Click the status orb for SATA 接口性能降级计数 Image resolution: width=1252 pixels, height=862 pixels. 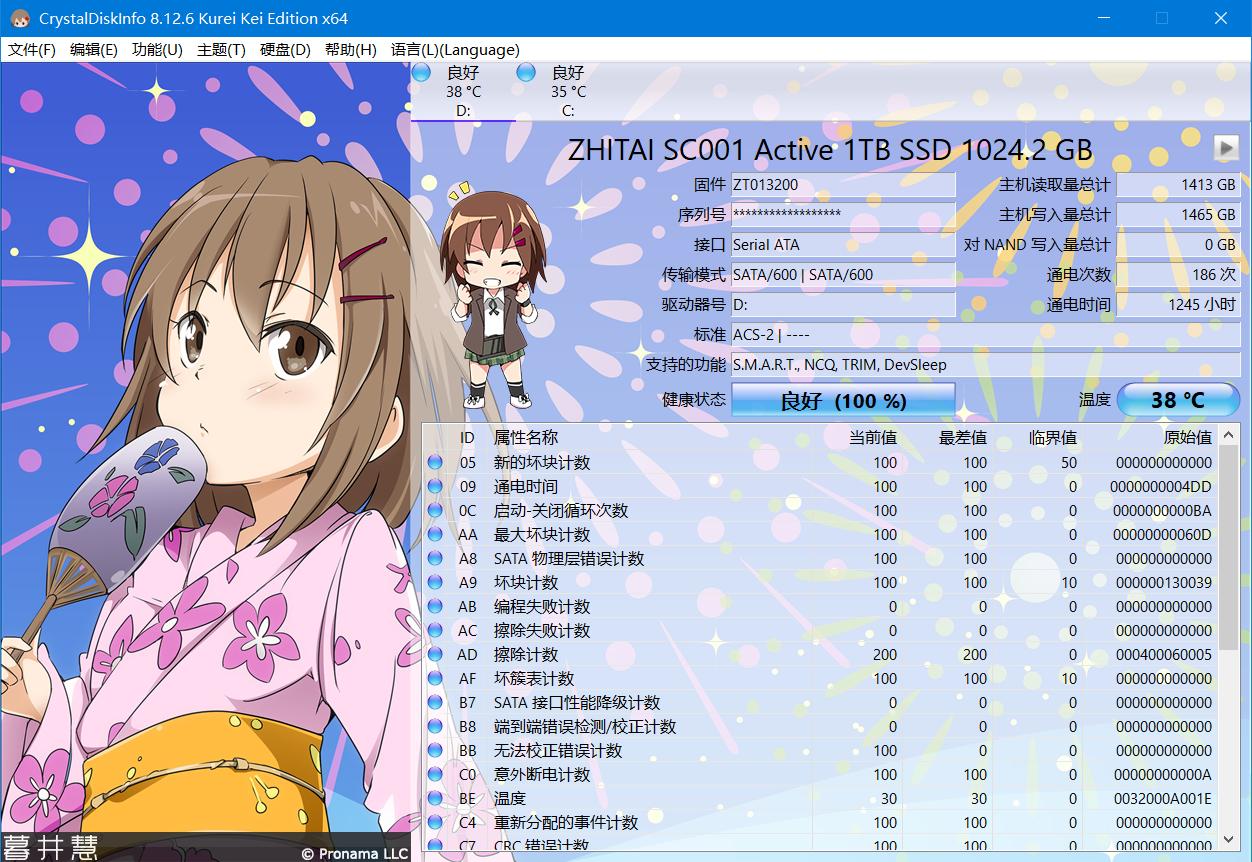coord(435,702)
